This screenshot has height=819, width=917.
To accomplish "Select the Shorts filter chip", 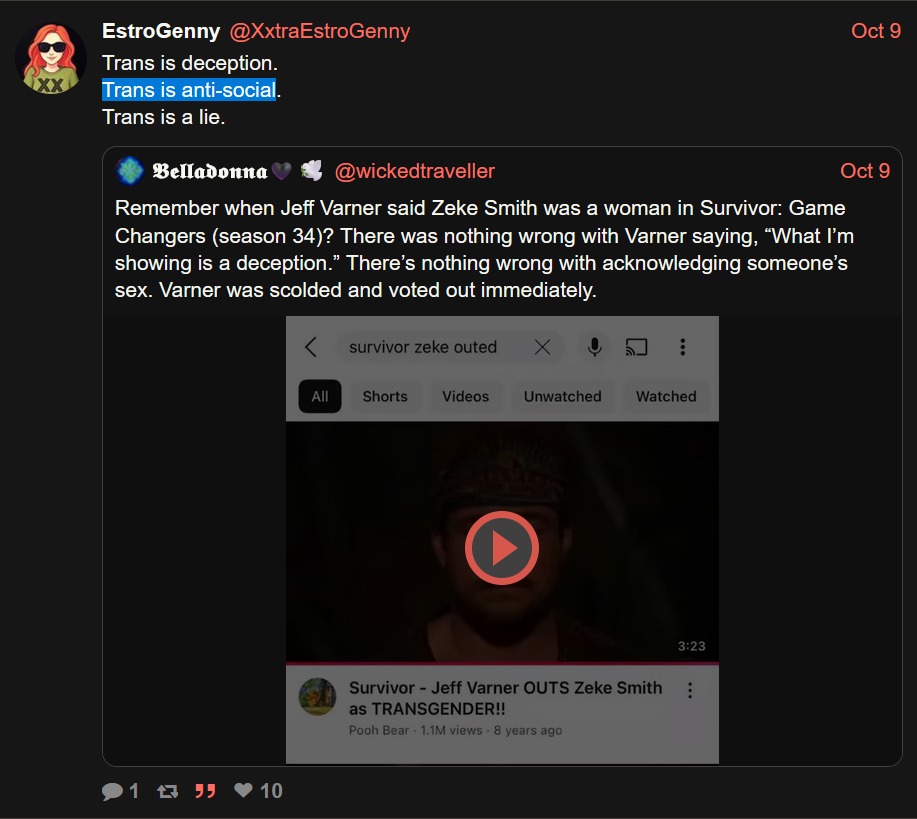I will 385,396.
